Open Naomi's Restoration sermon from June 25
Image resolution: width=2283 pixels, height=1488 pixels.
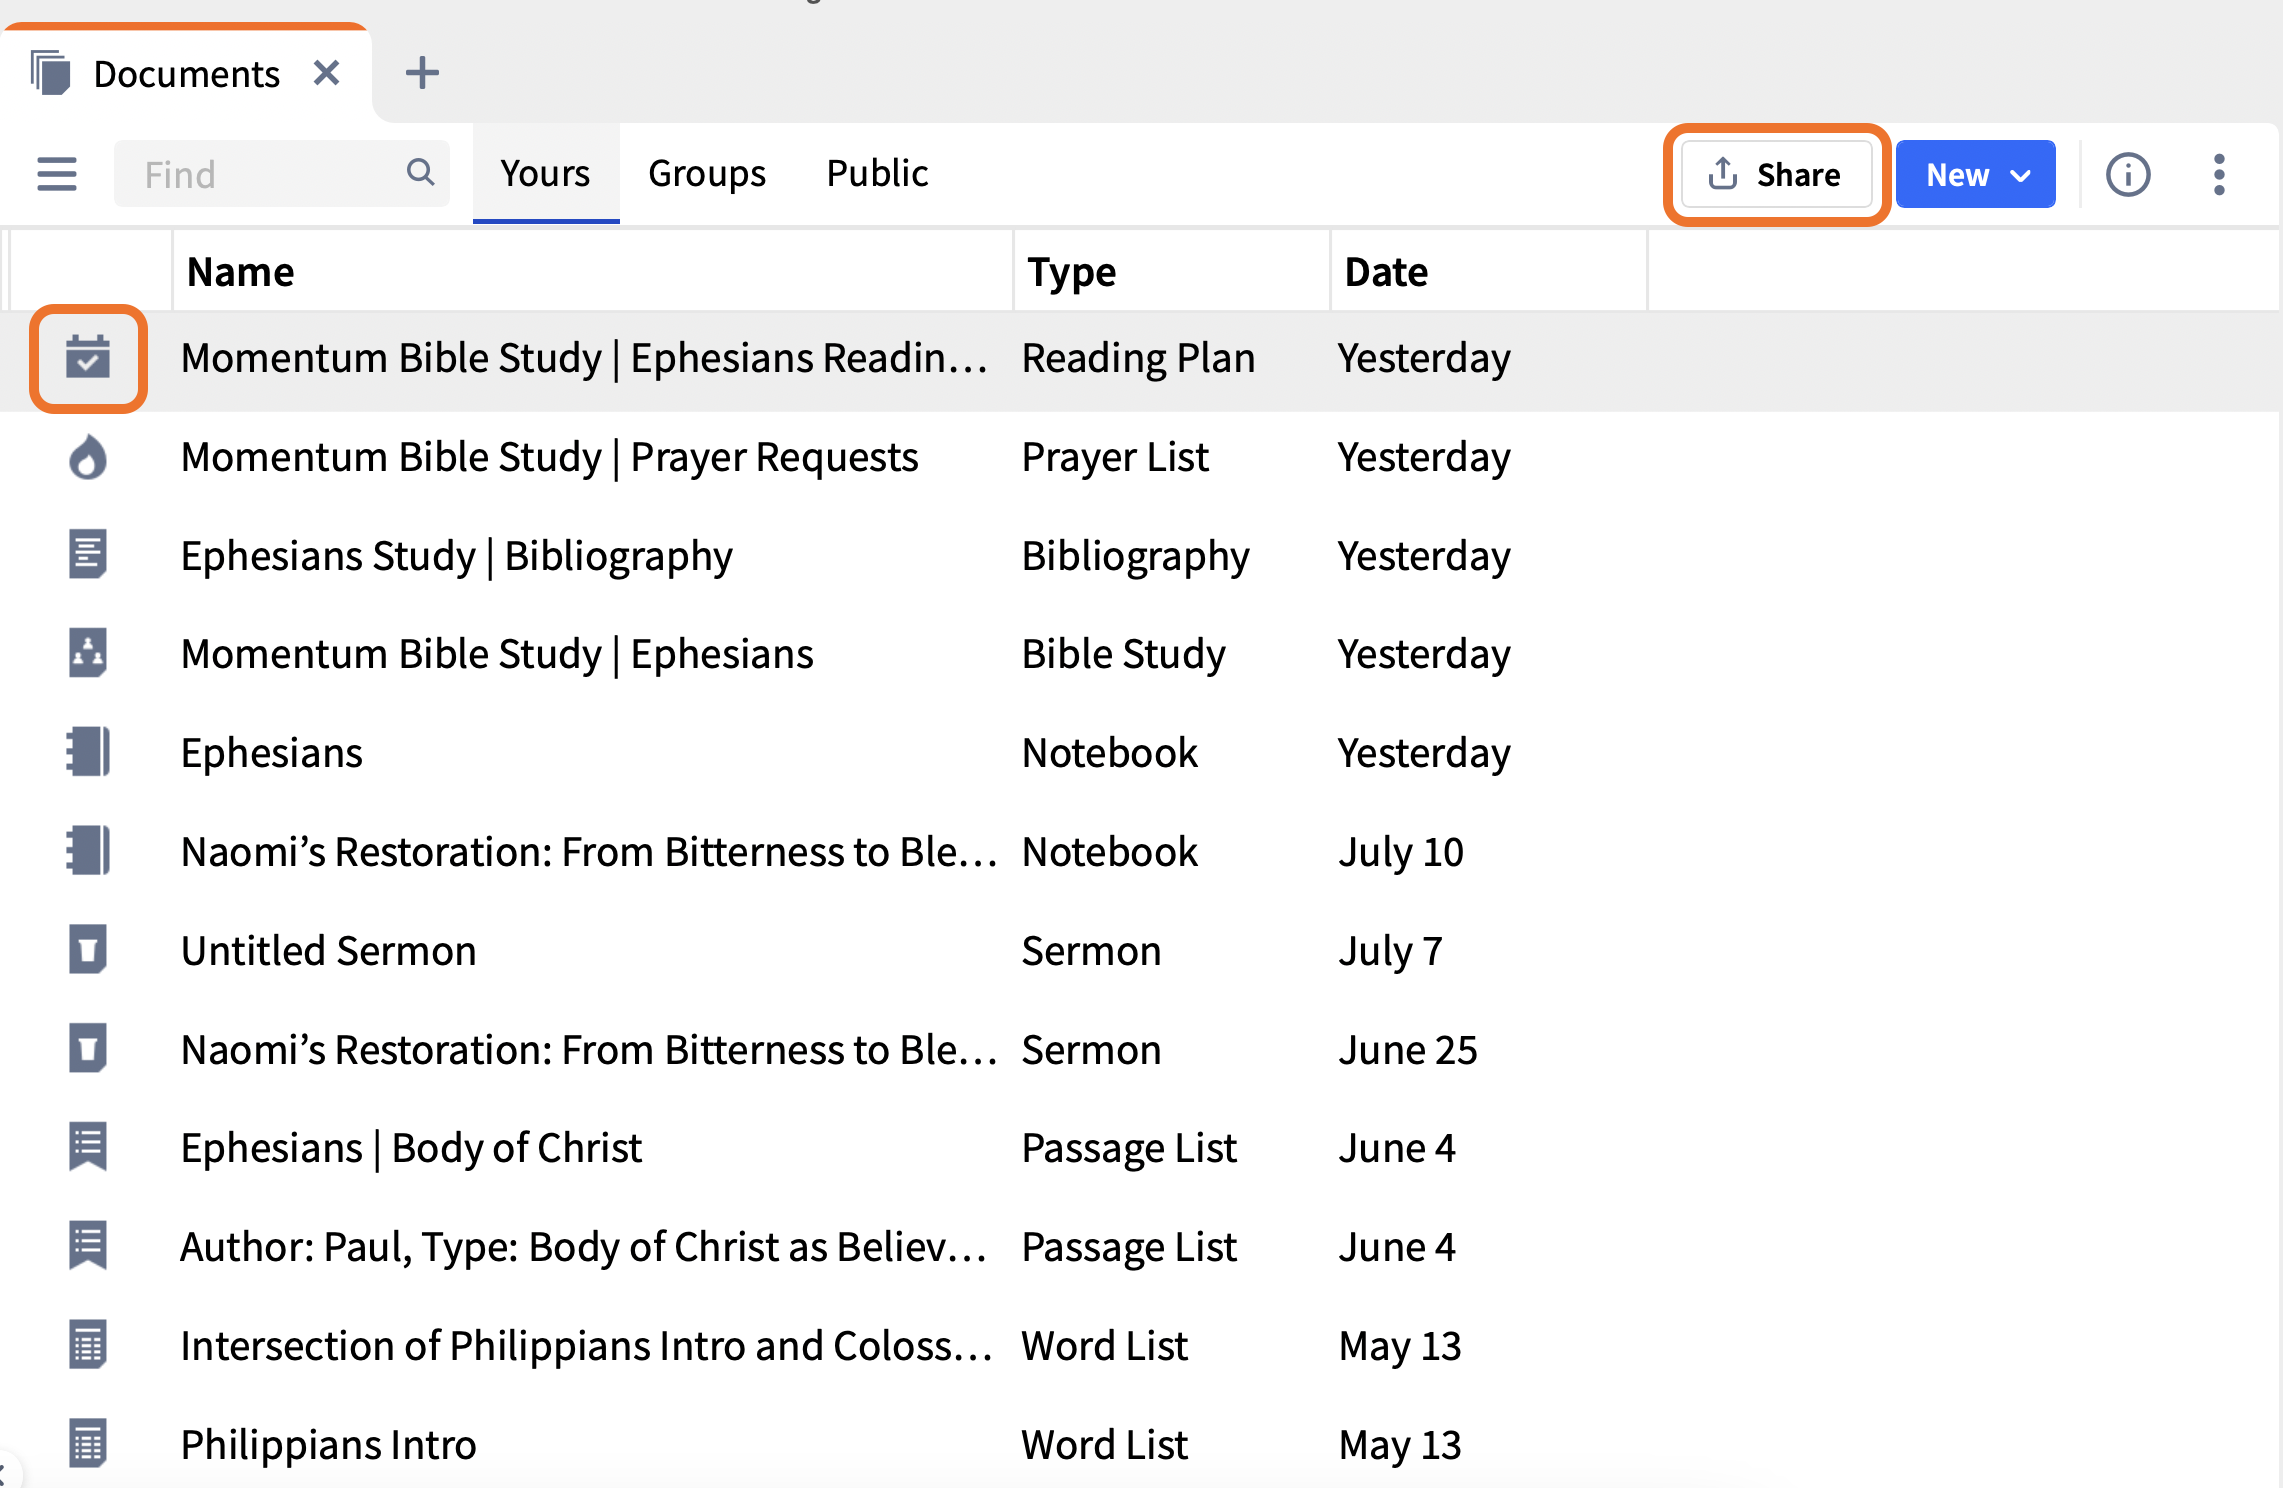click(1141, 1049)
